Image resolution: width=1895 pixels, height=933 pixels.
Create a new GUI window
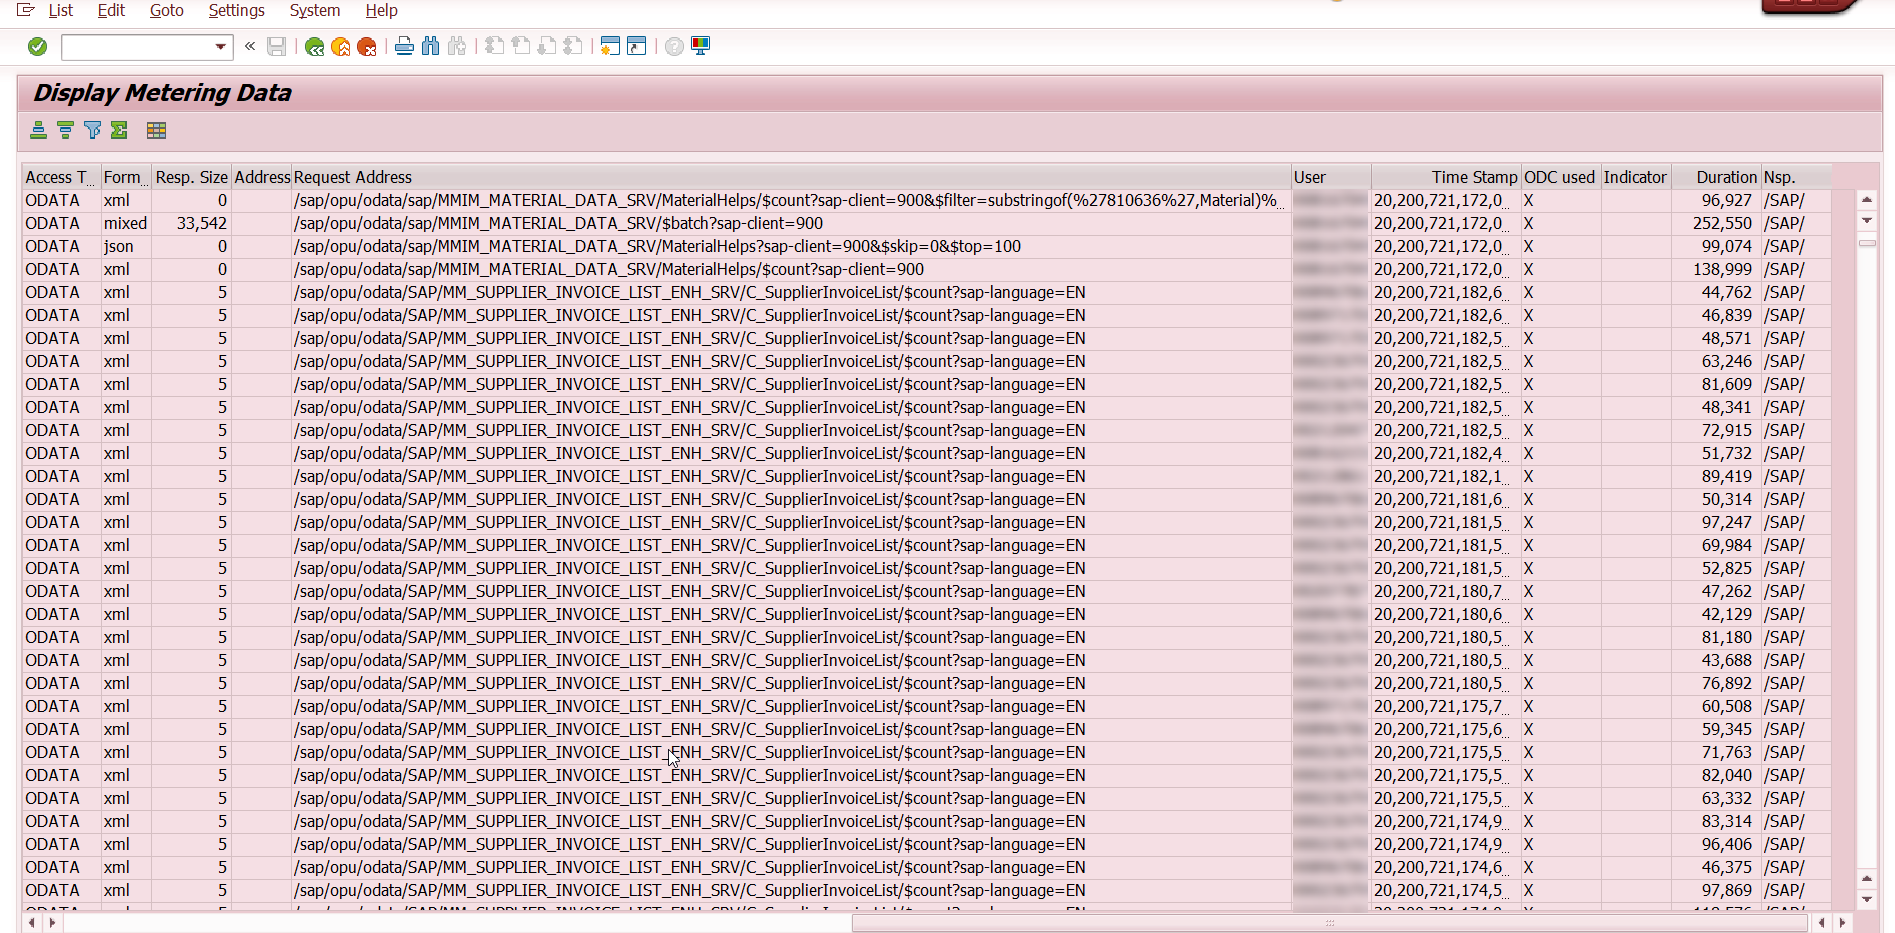point(610,47)
